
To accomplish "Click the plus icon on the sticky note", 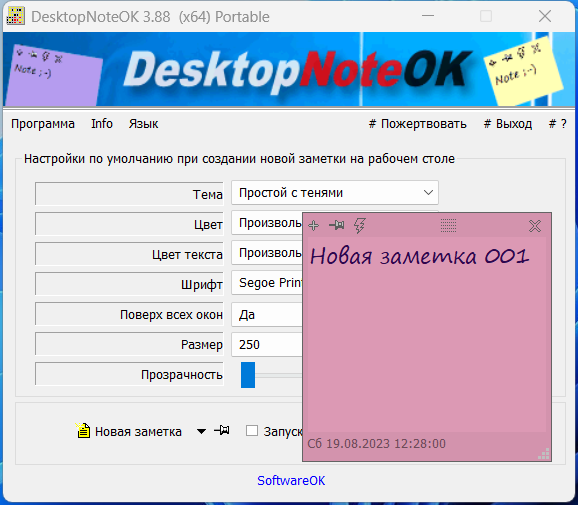I will pos(314,225).
